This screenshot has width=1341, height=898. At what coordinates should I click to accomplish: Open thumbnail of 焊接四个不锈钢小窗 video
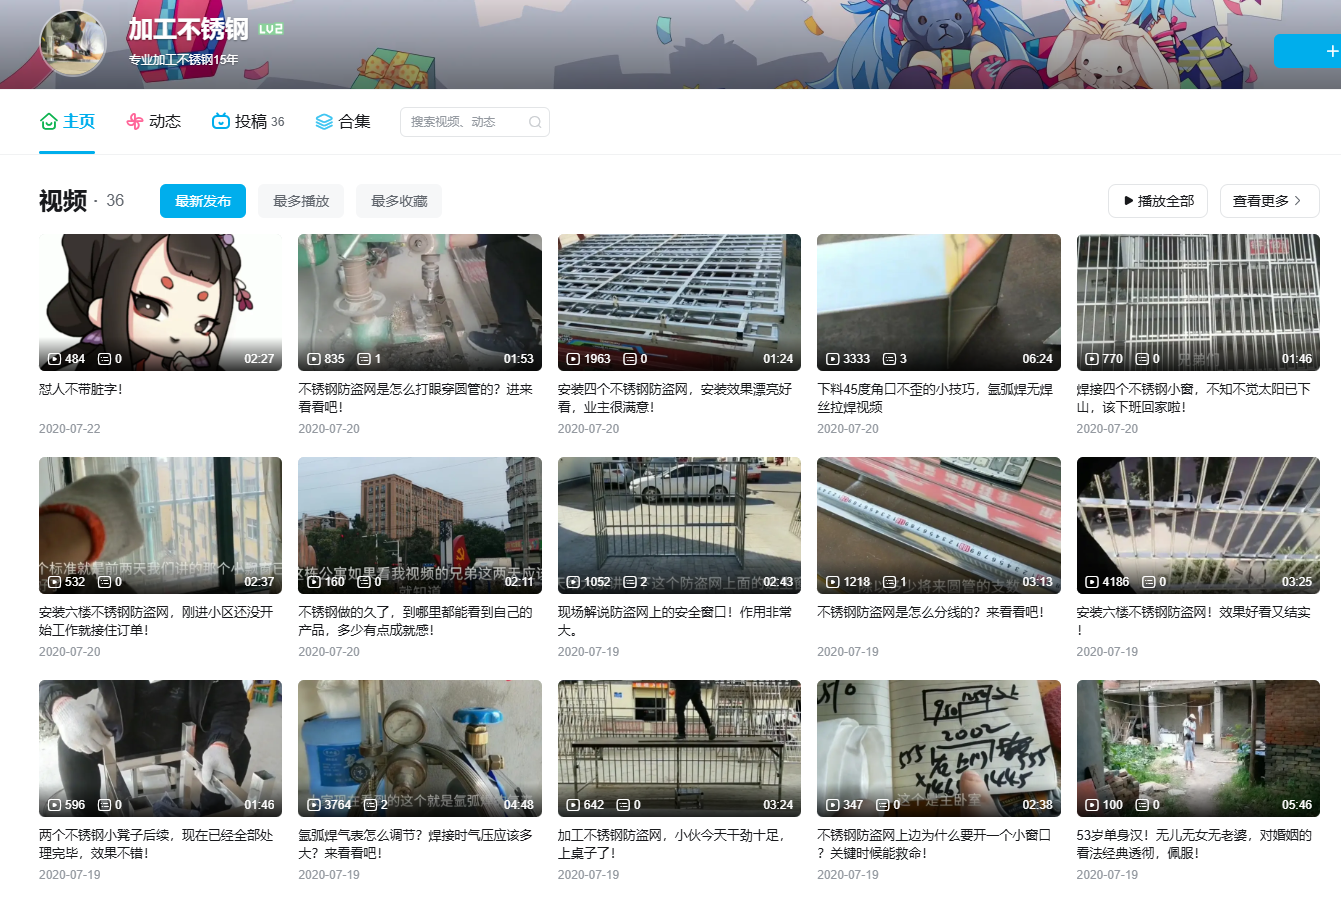[1198, 303]
